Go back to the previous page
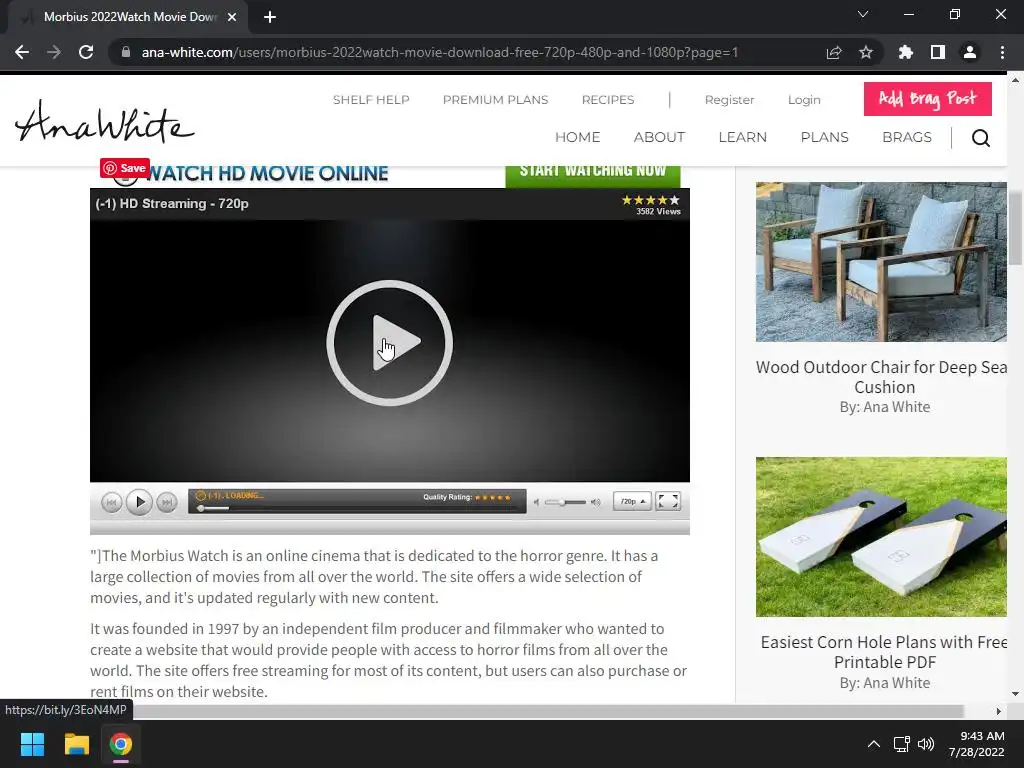 pos(22,52)
